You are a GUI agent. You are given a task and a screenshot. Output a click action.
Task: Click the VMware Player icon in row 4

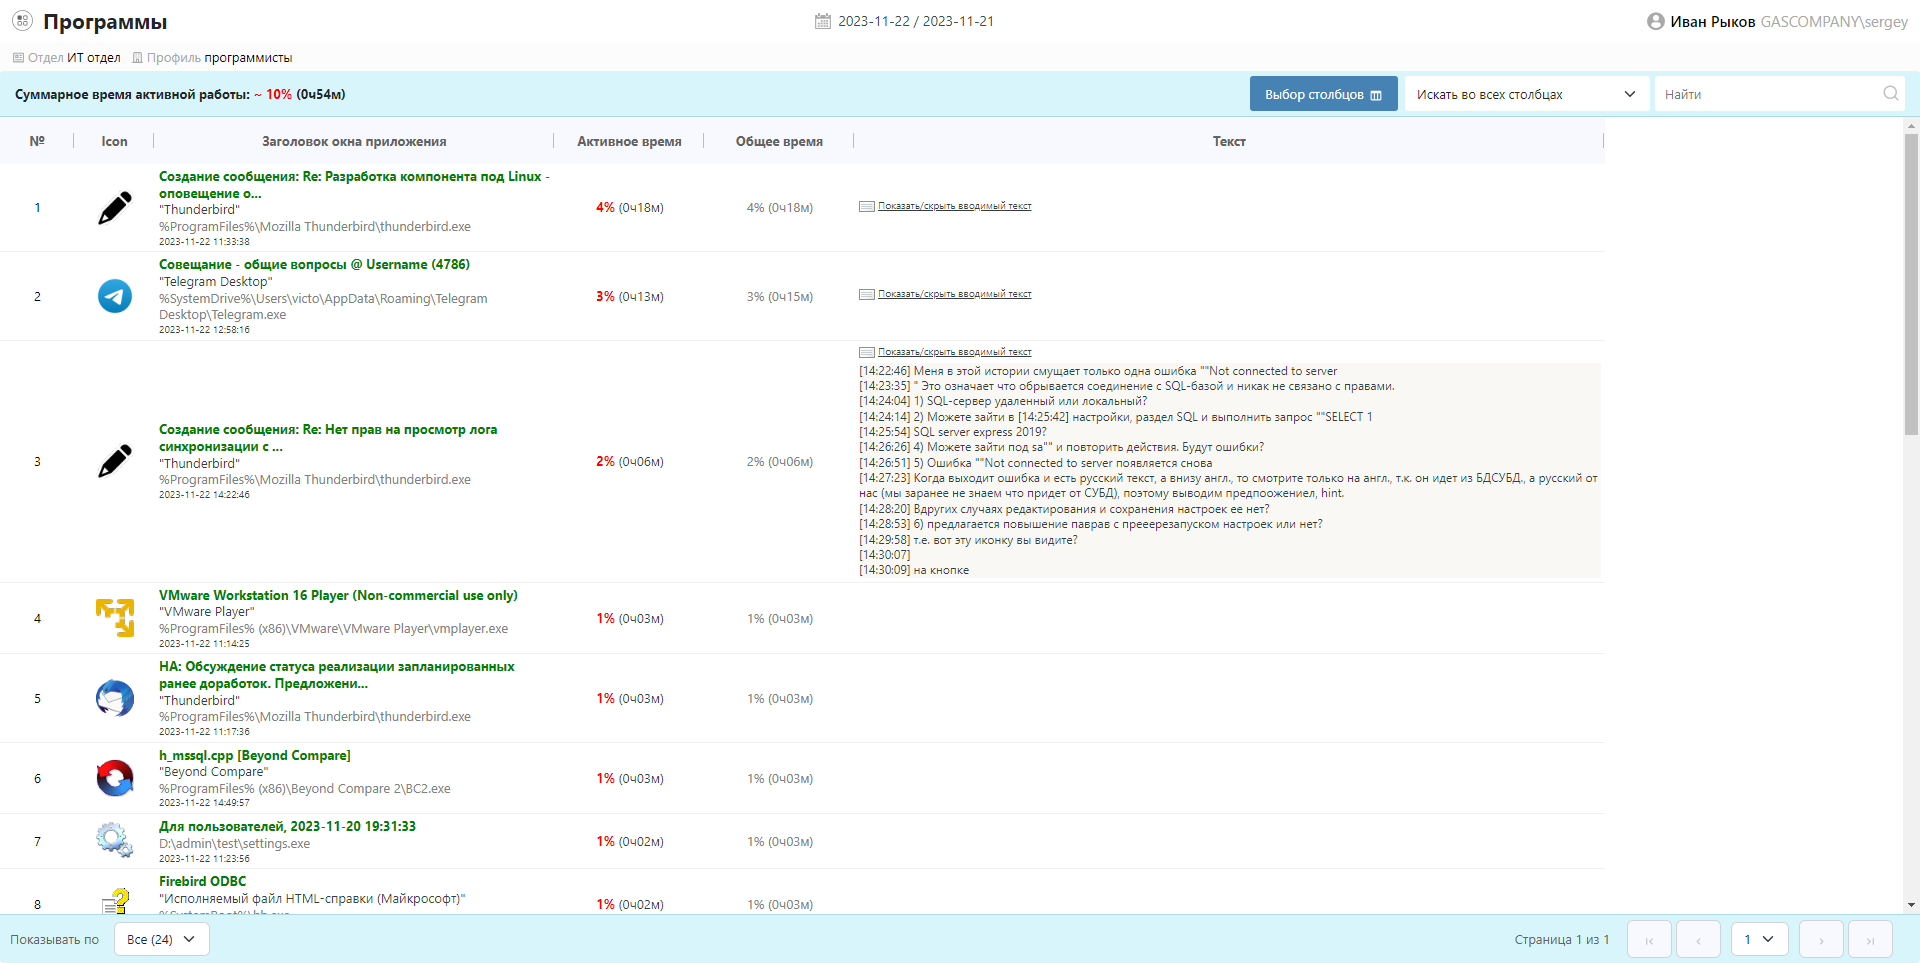115,618
